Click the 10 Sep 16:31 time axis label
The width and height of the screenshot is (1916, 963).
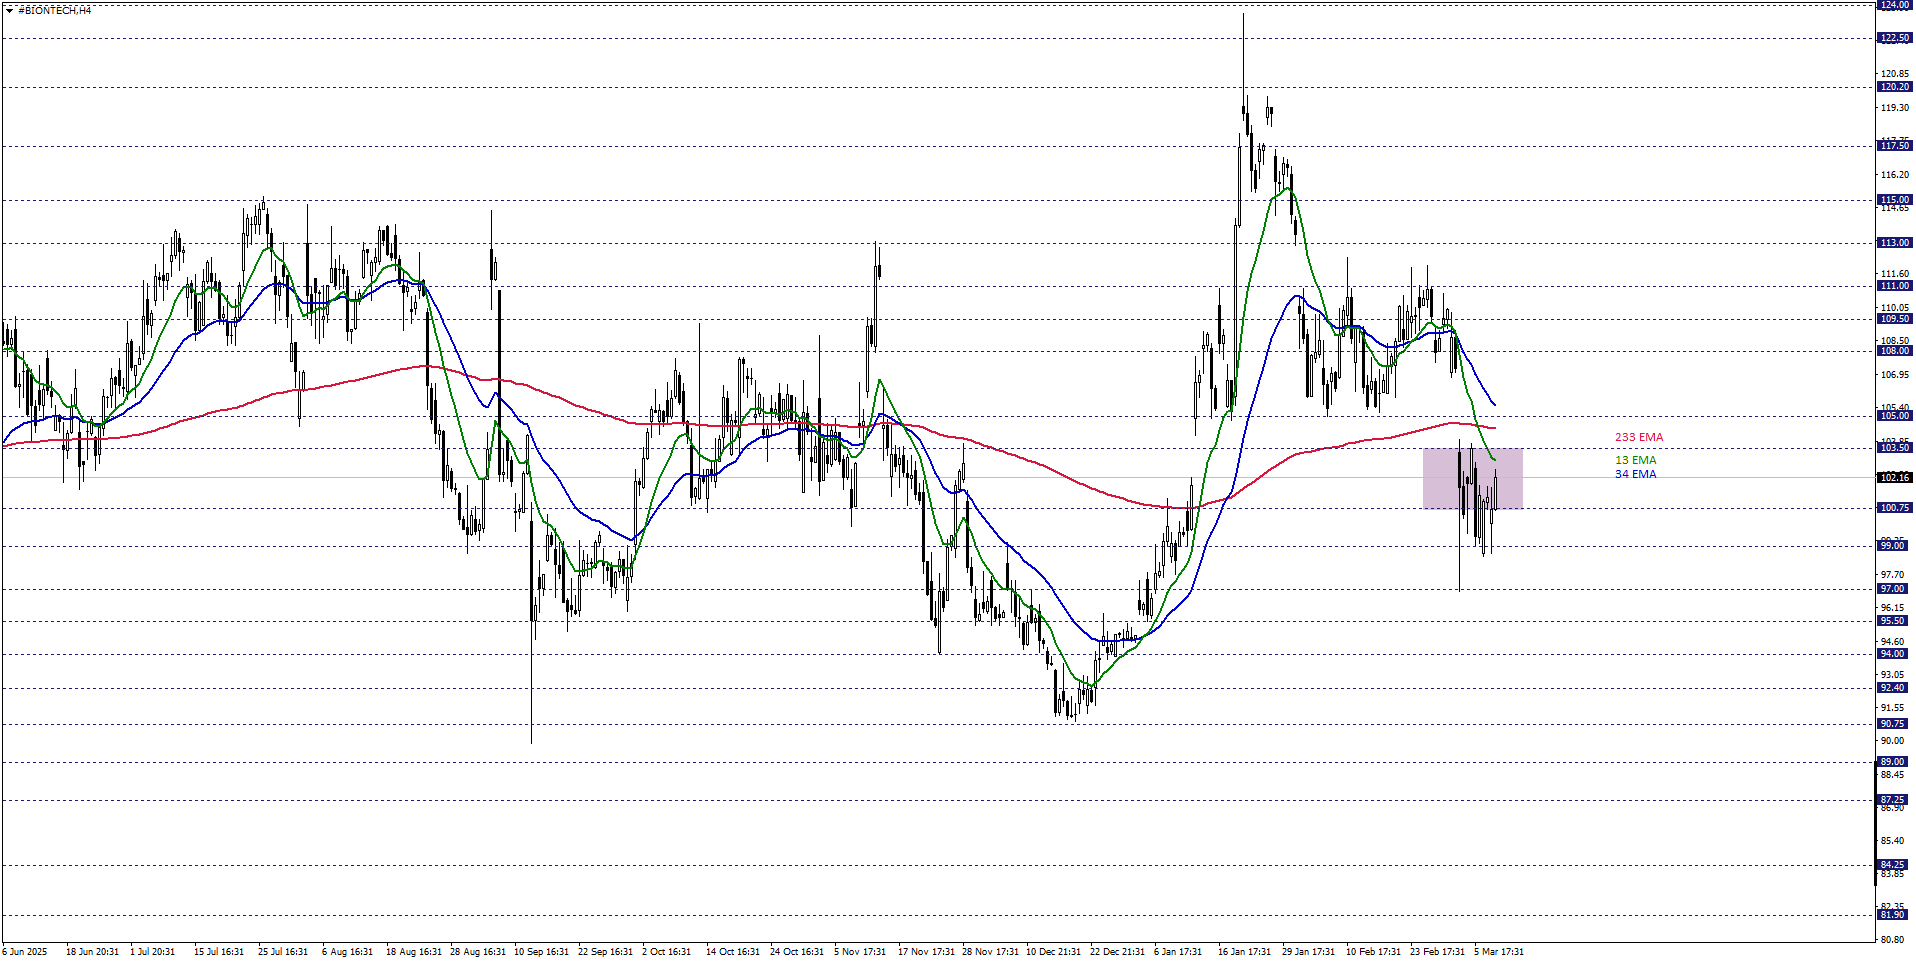point(540,952)
